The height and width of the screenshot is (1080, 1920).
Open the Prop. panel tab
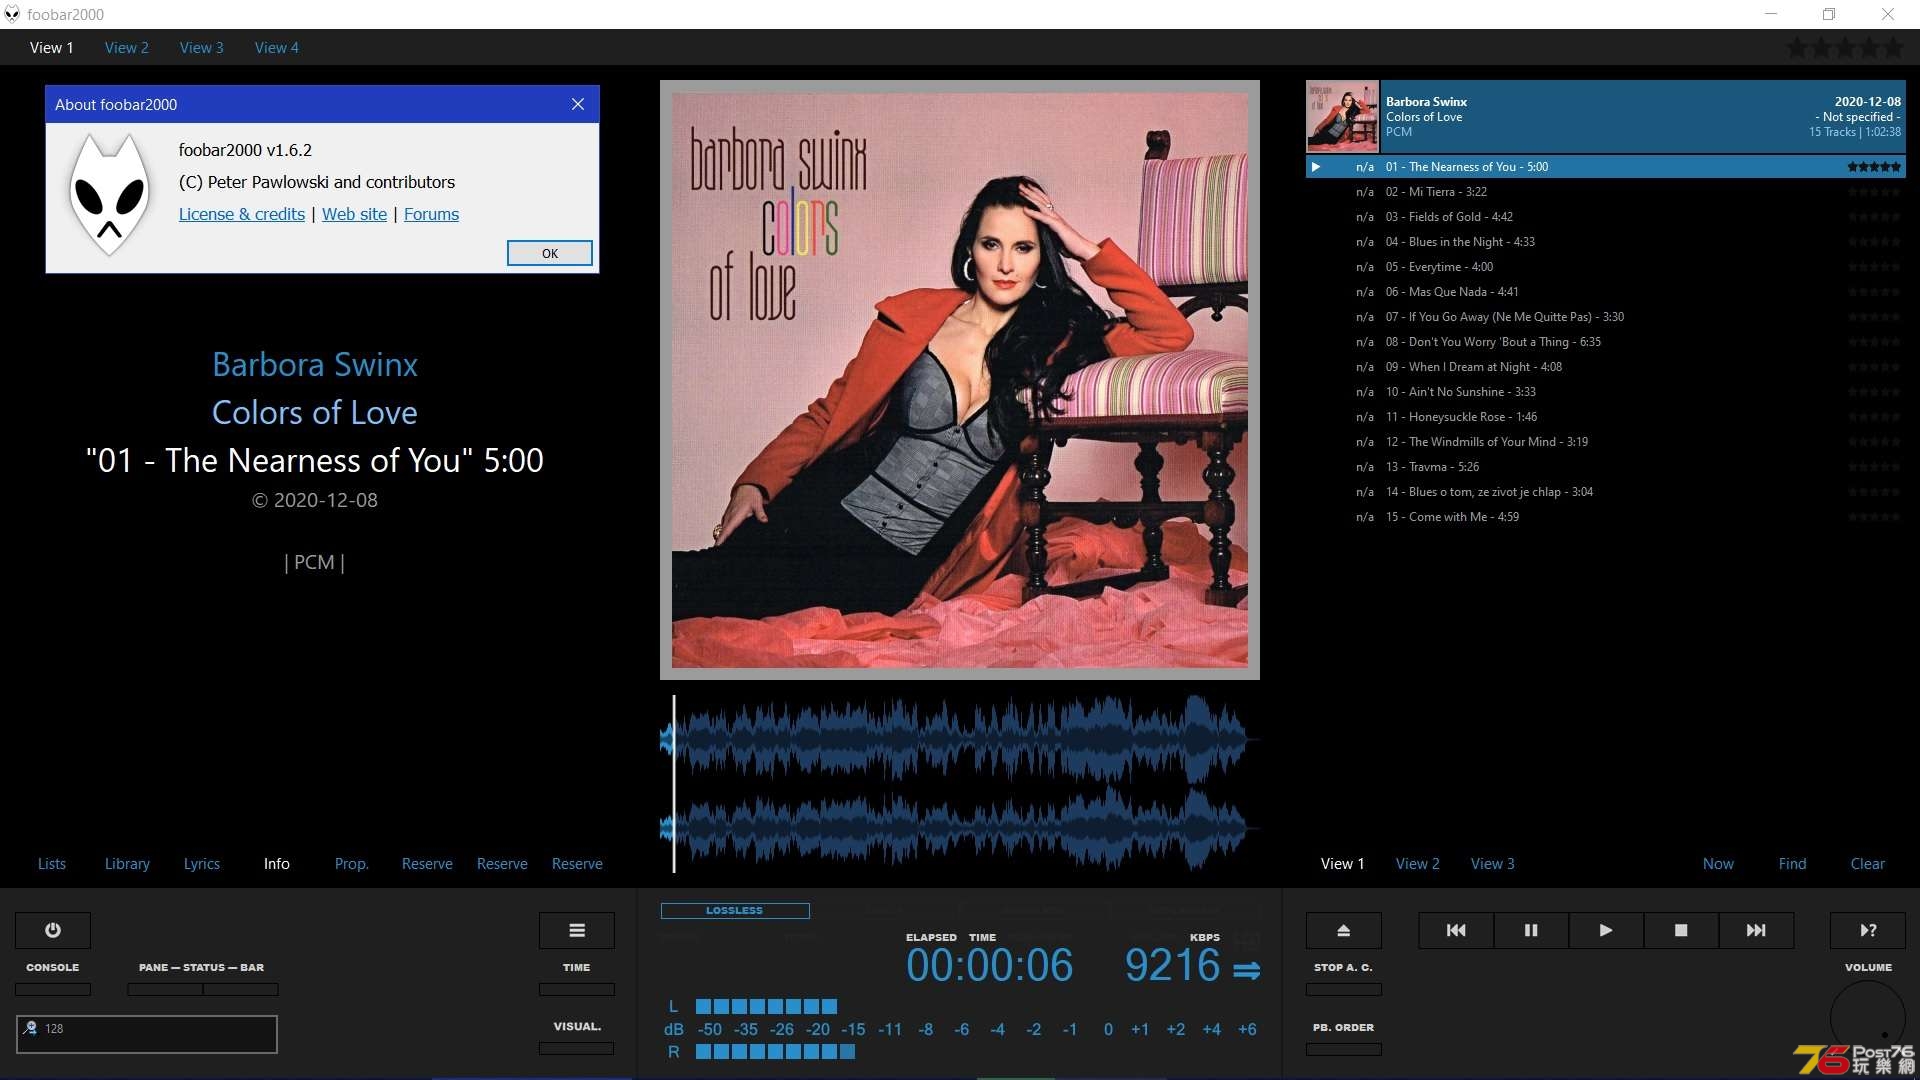click(351, 864)
